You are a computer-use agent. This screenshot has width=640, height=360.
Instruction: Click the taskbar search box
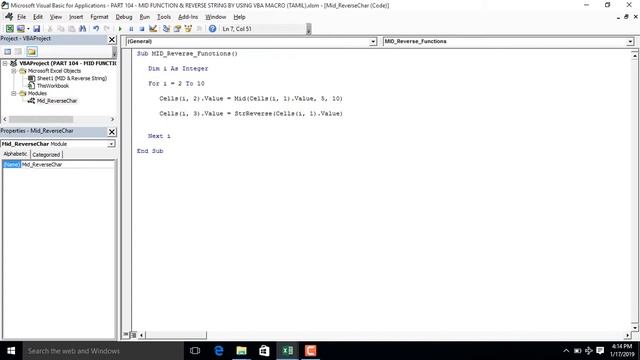(x=103, y=351)
